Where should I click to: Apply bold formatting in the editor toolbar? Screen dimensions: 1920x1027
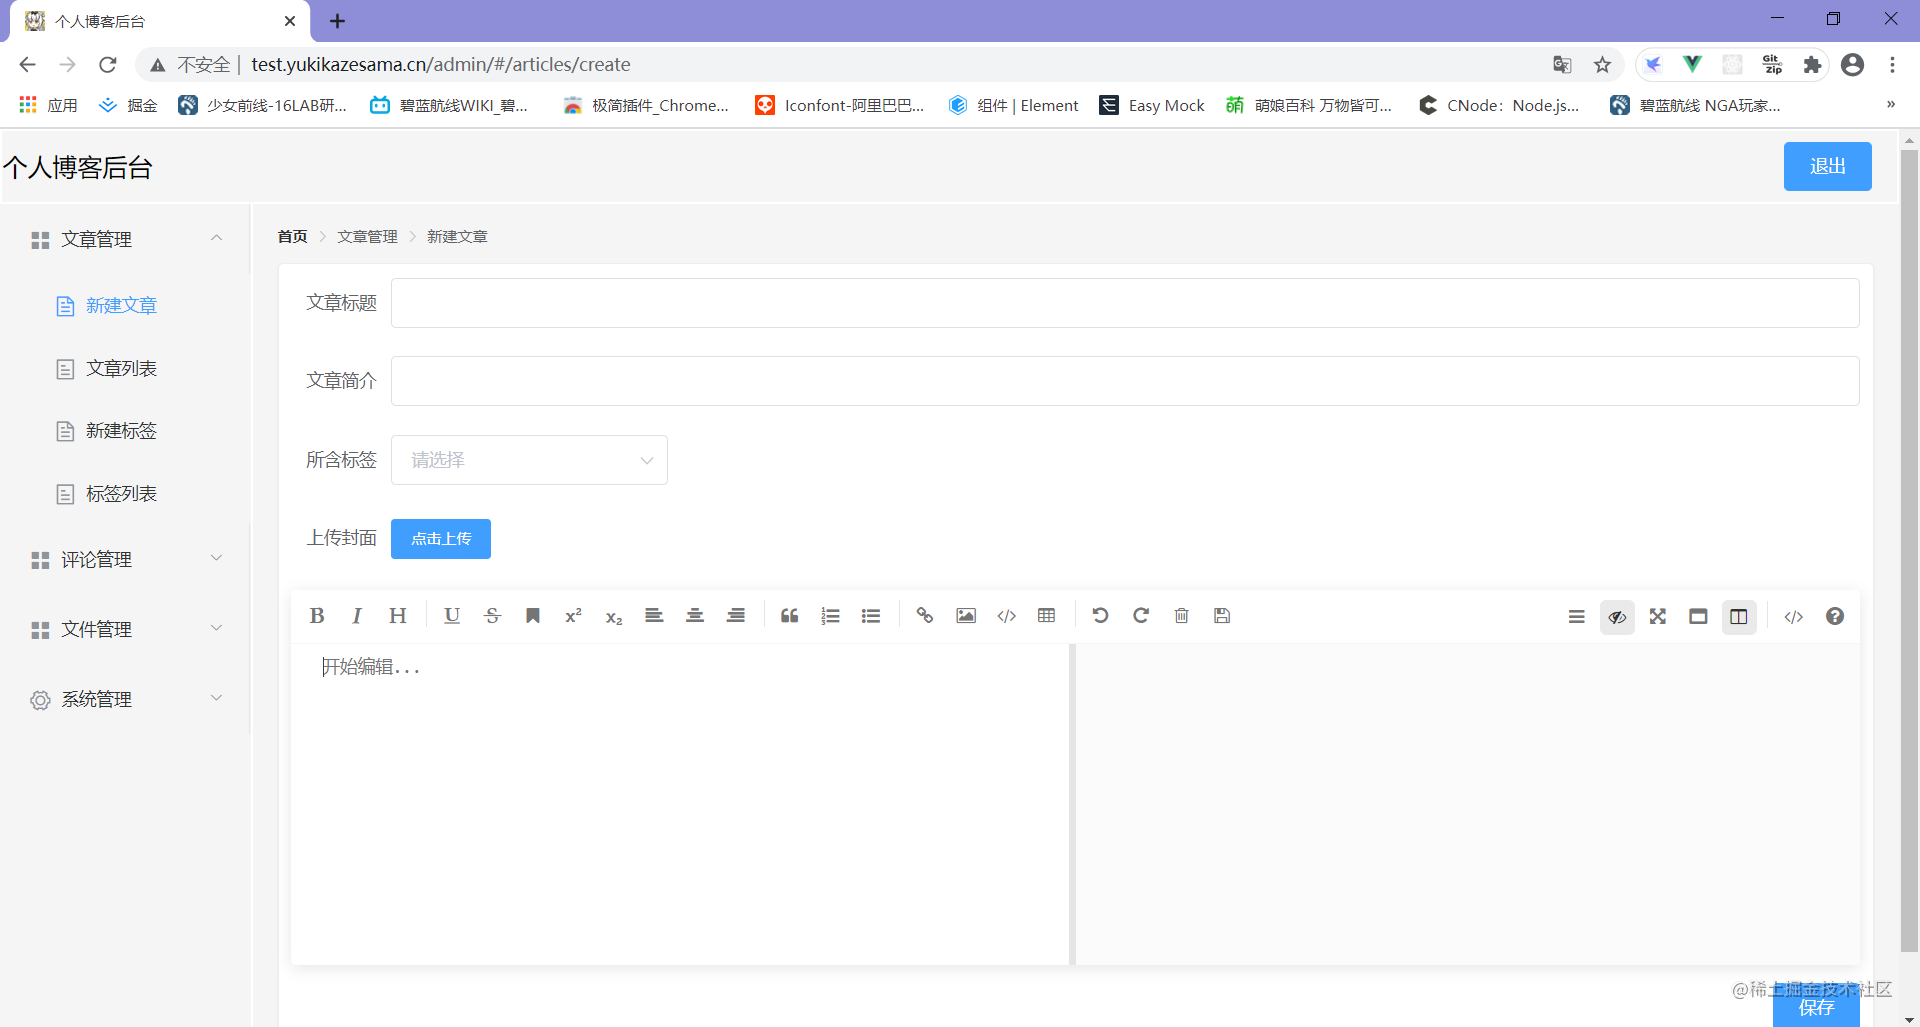[316, 615]
